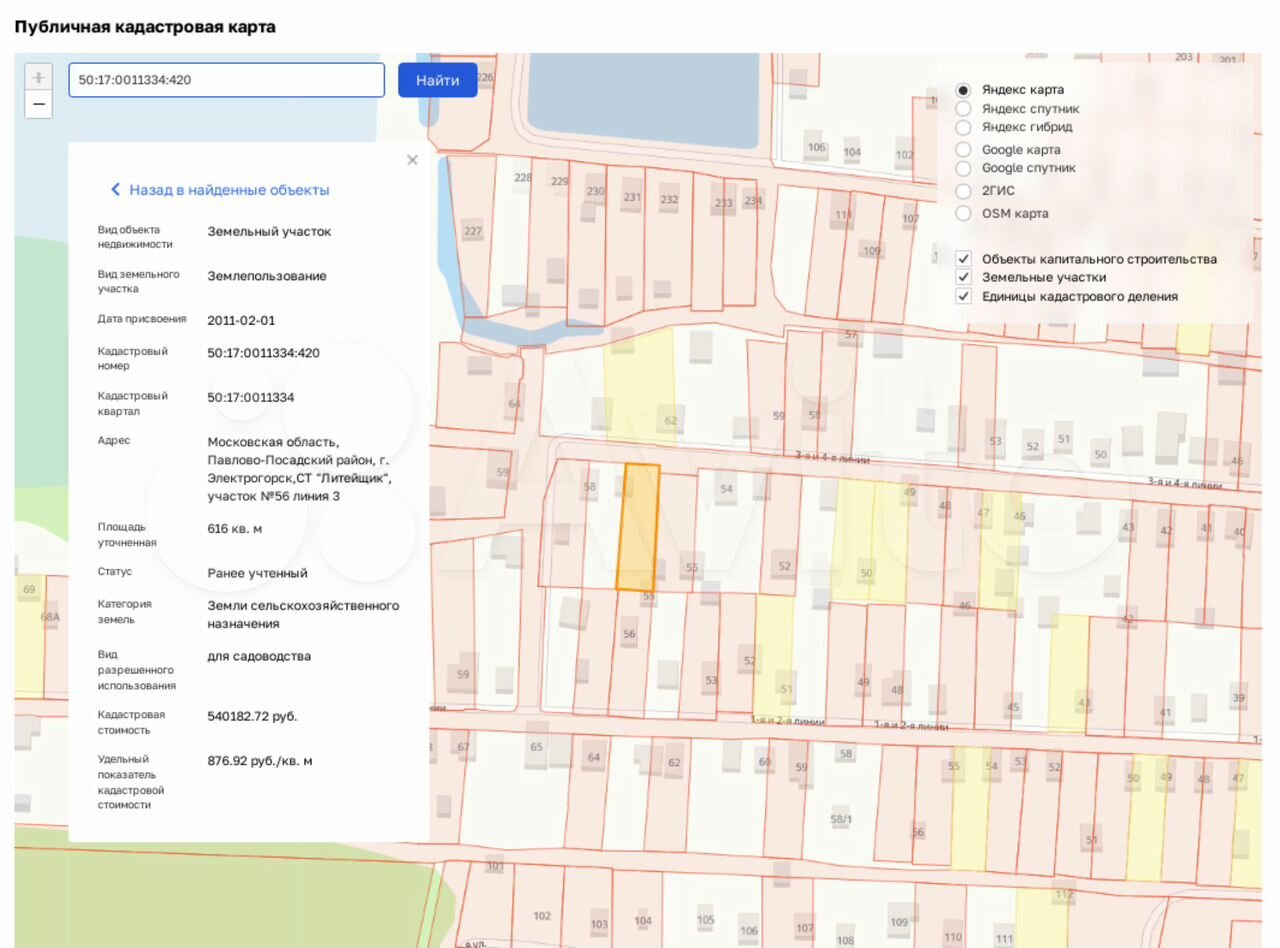Click the highlighted orange parcel on map
1280x948 pixels.
637,527
